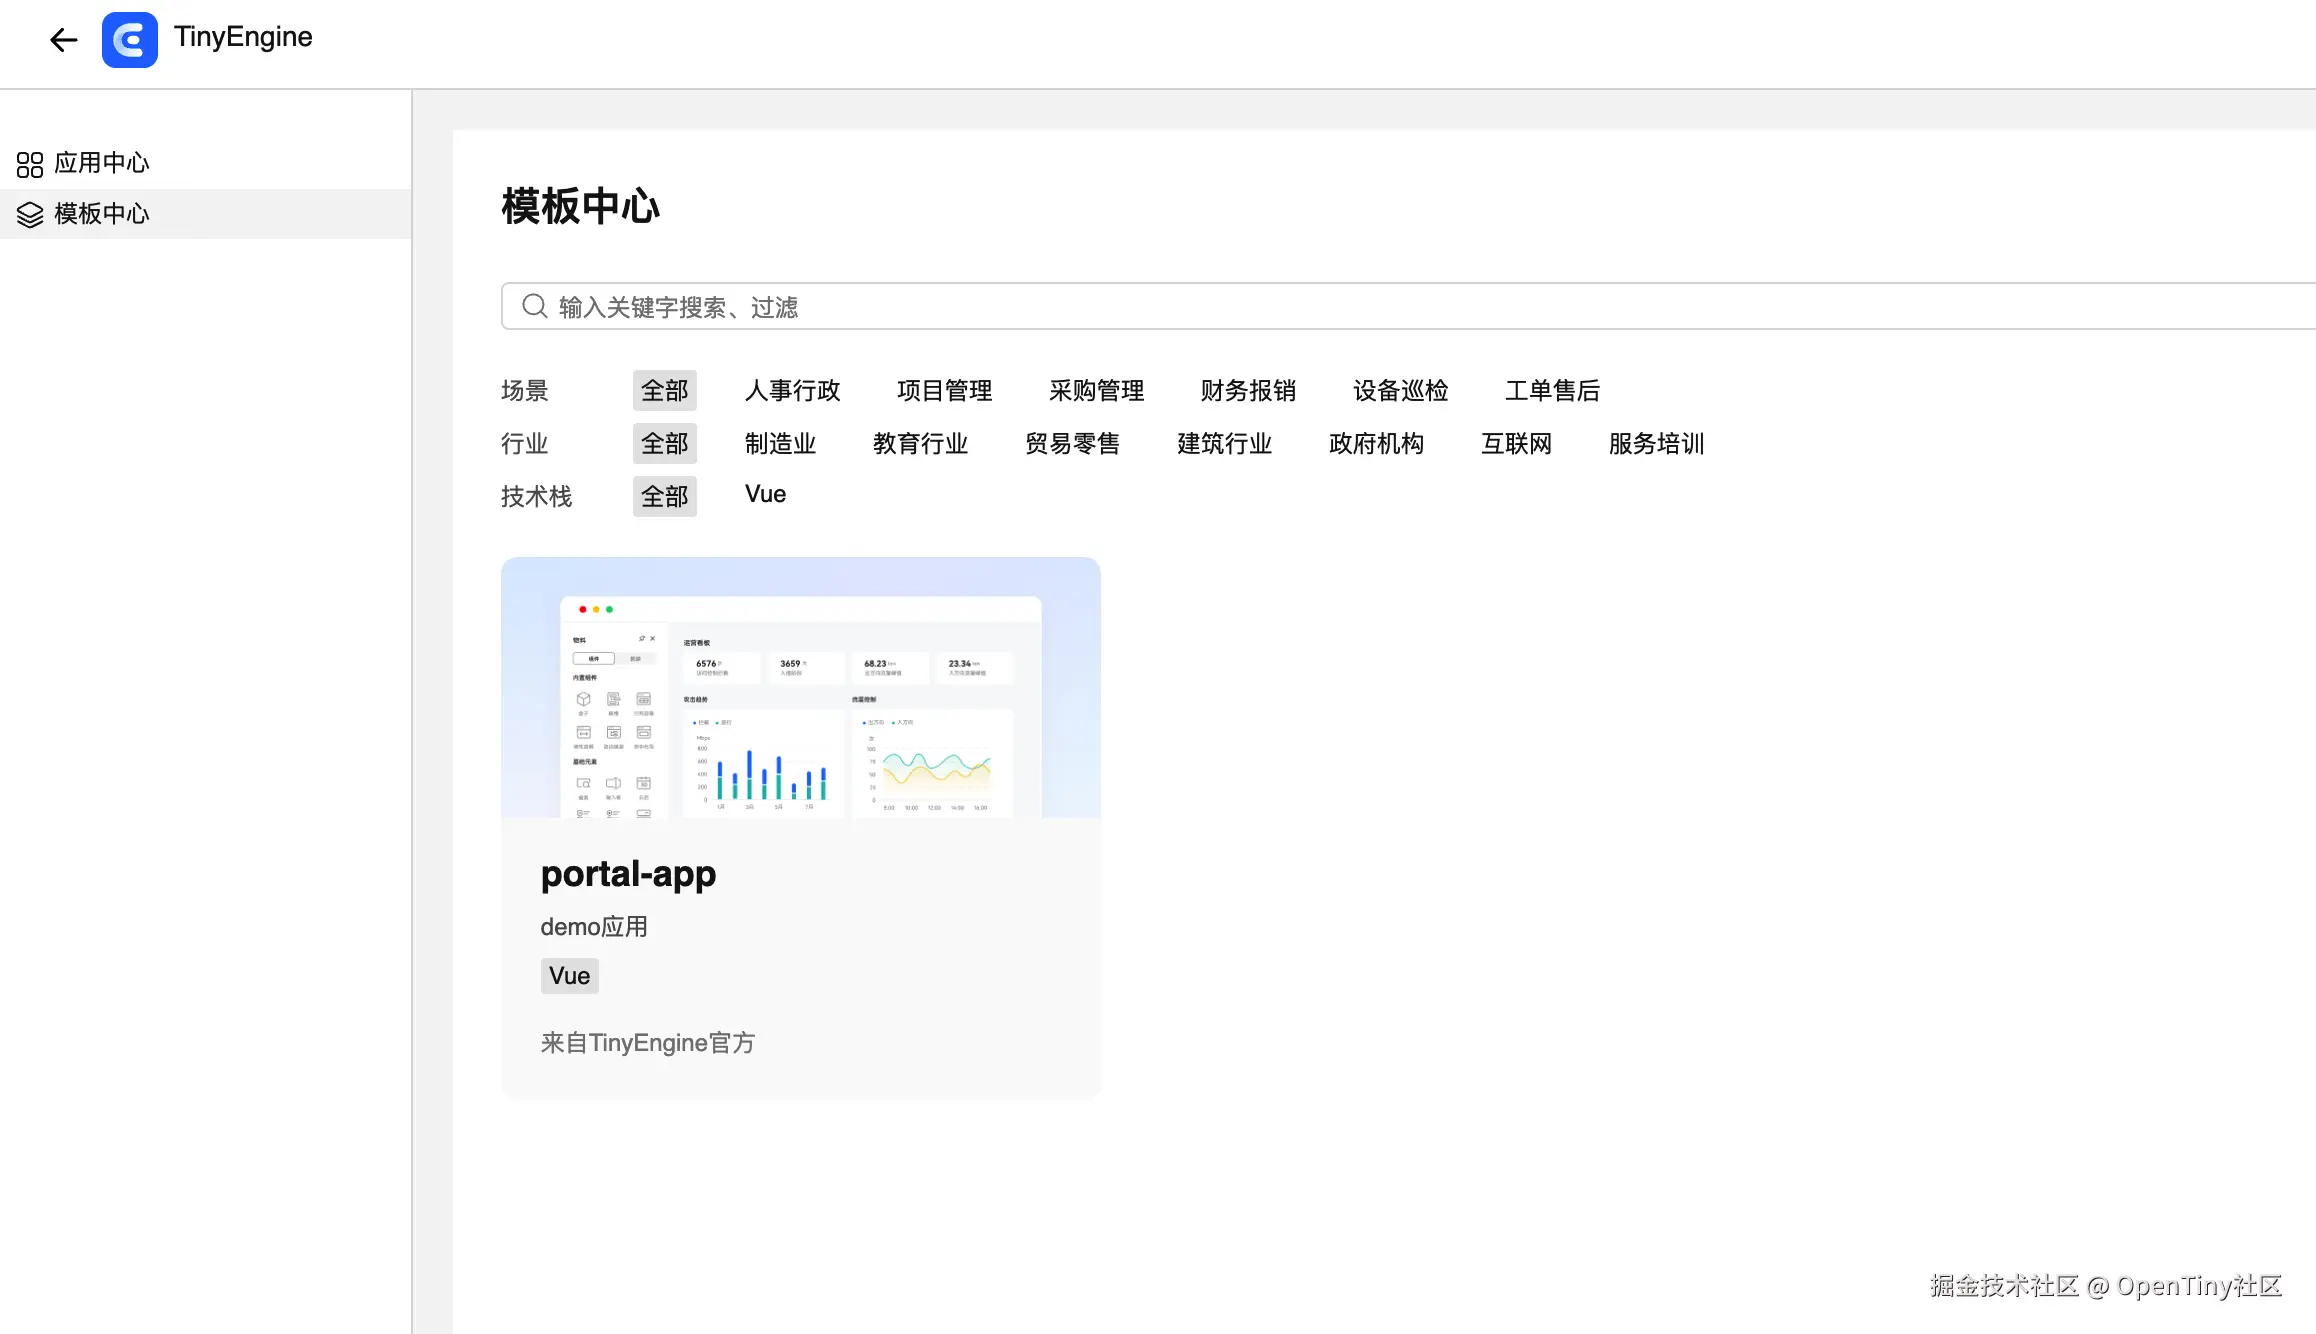2316x1334 pixels.
Task: Filter by 项目管理 scene
Action: tap(944, 390)
